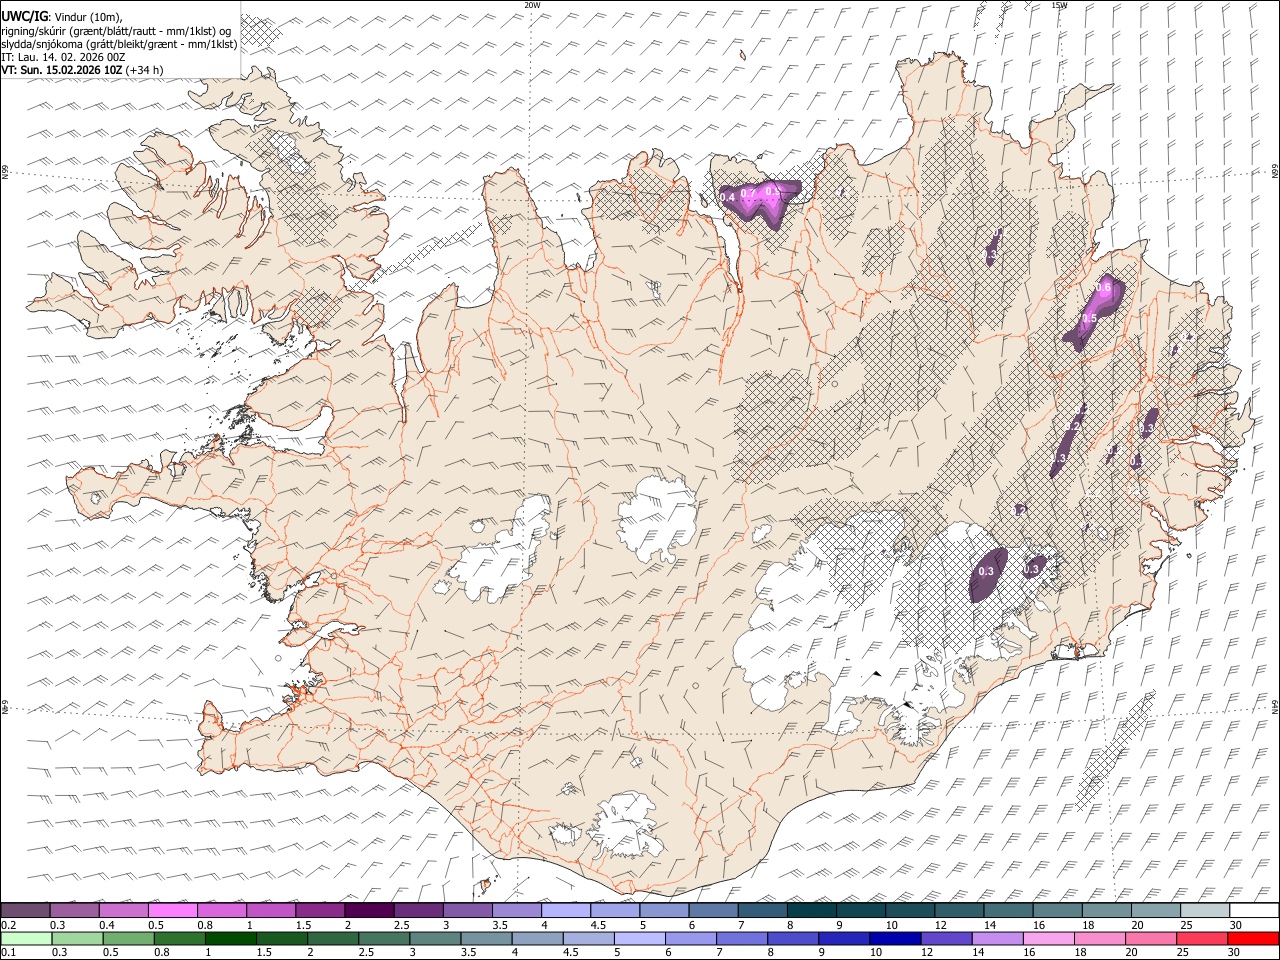The image size is (1280, 960).
Task: Click the '0.6' value on the eastern pink patch
Action: click(1104, 287)
